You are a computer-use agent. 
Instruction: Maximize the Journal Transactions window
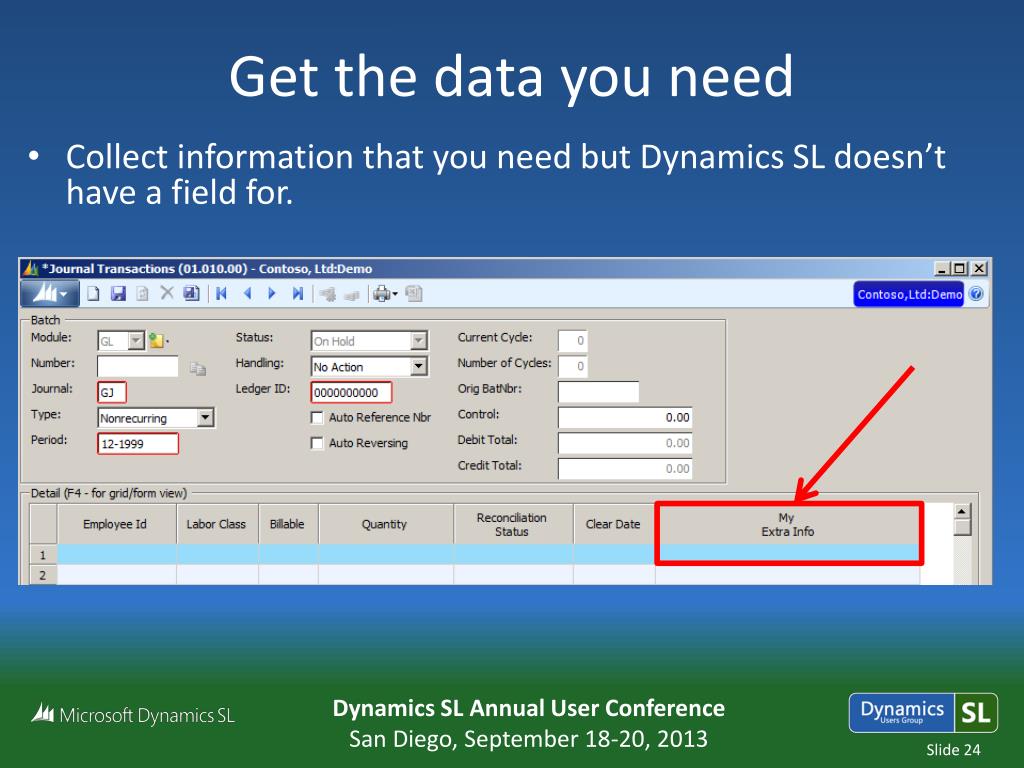(960, 268)
